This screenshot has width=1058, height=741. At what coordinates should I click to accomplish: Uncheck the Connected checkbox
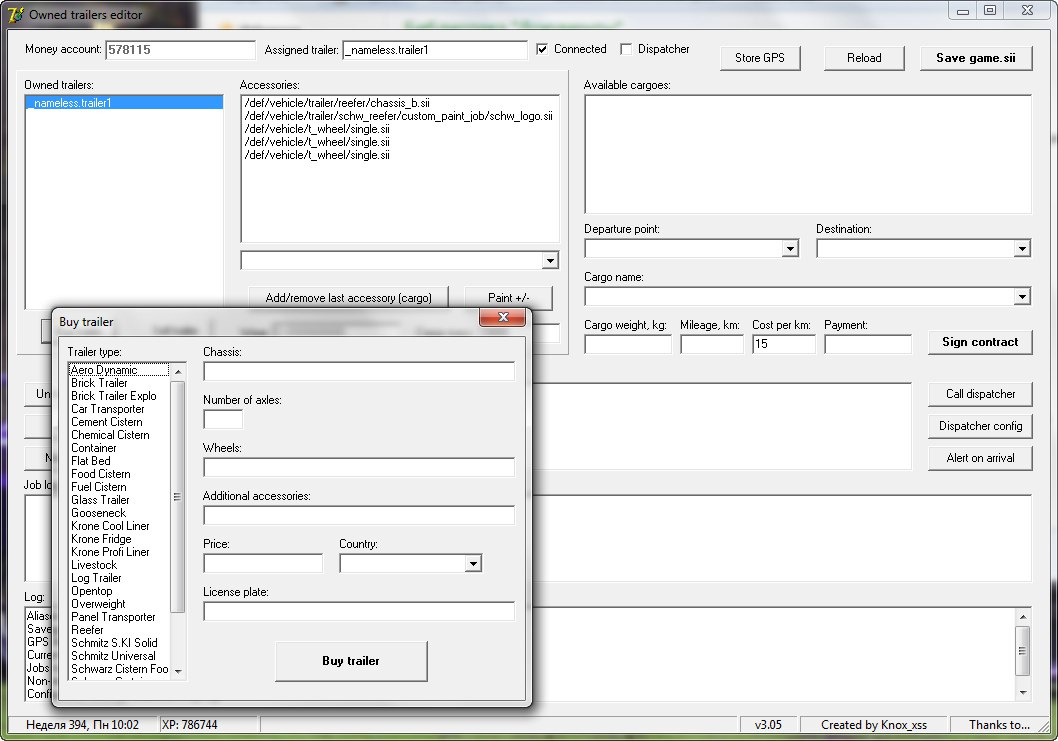point(542,48)
